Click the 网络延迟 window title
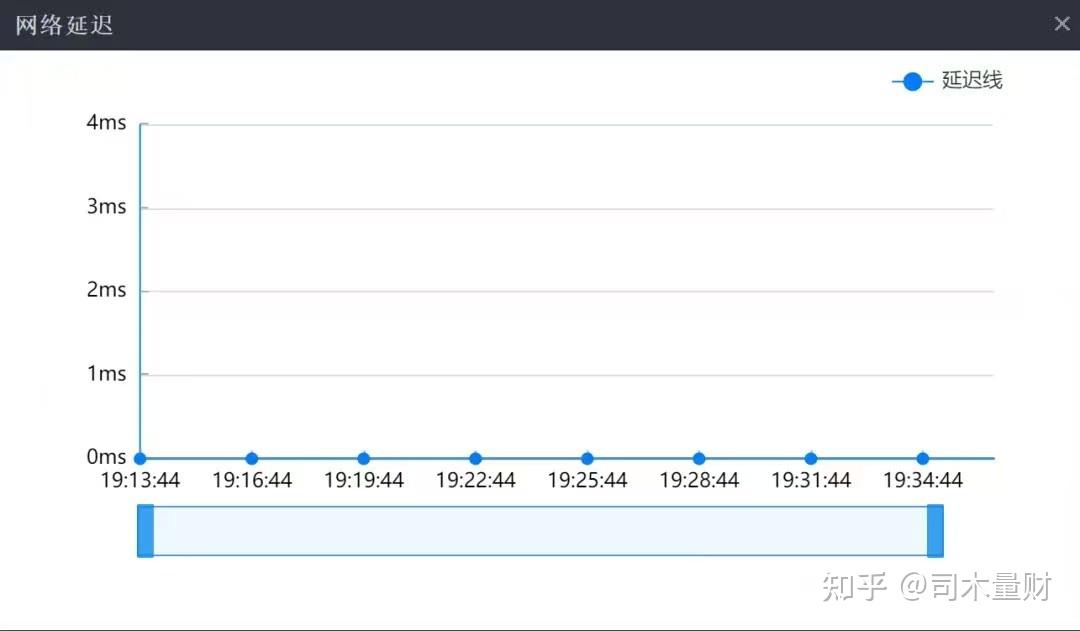The image size is (1080, 631). click(64, 25)
